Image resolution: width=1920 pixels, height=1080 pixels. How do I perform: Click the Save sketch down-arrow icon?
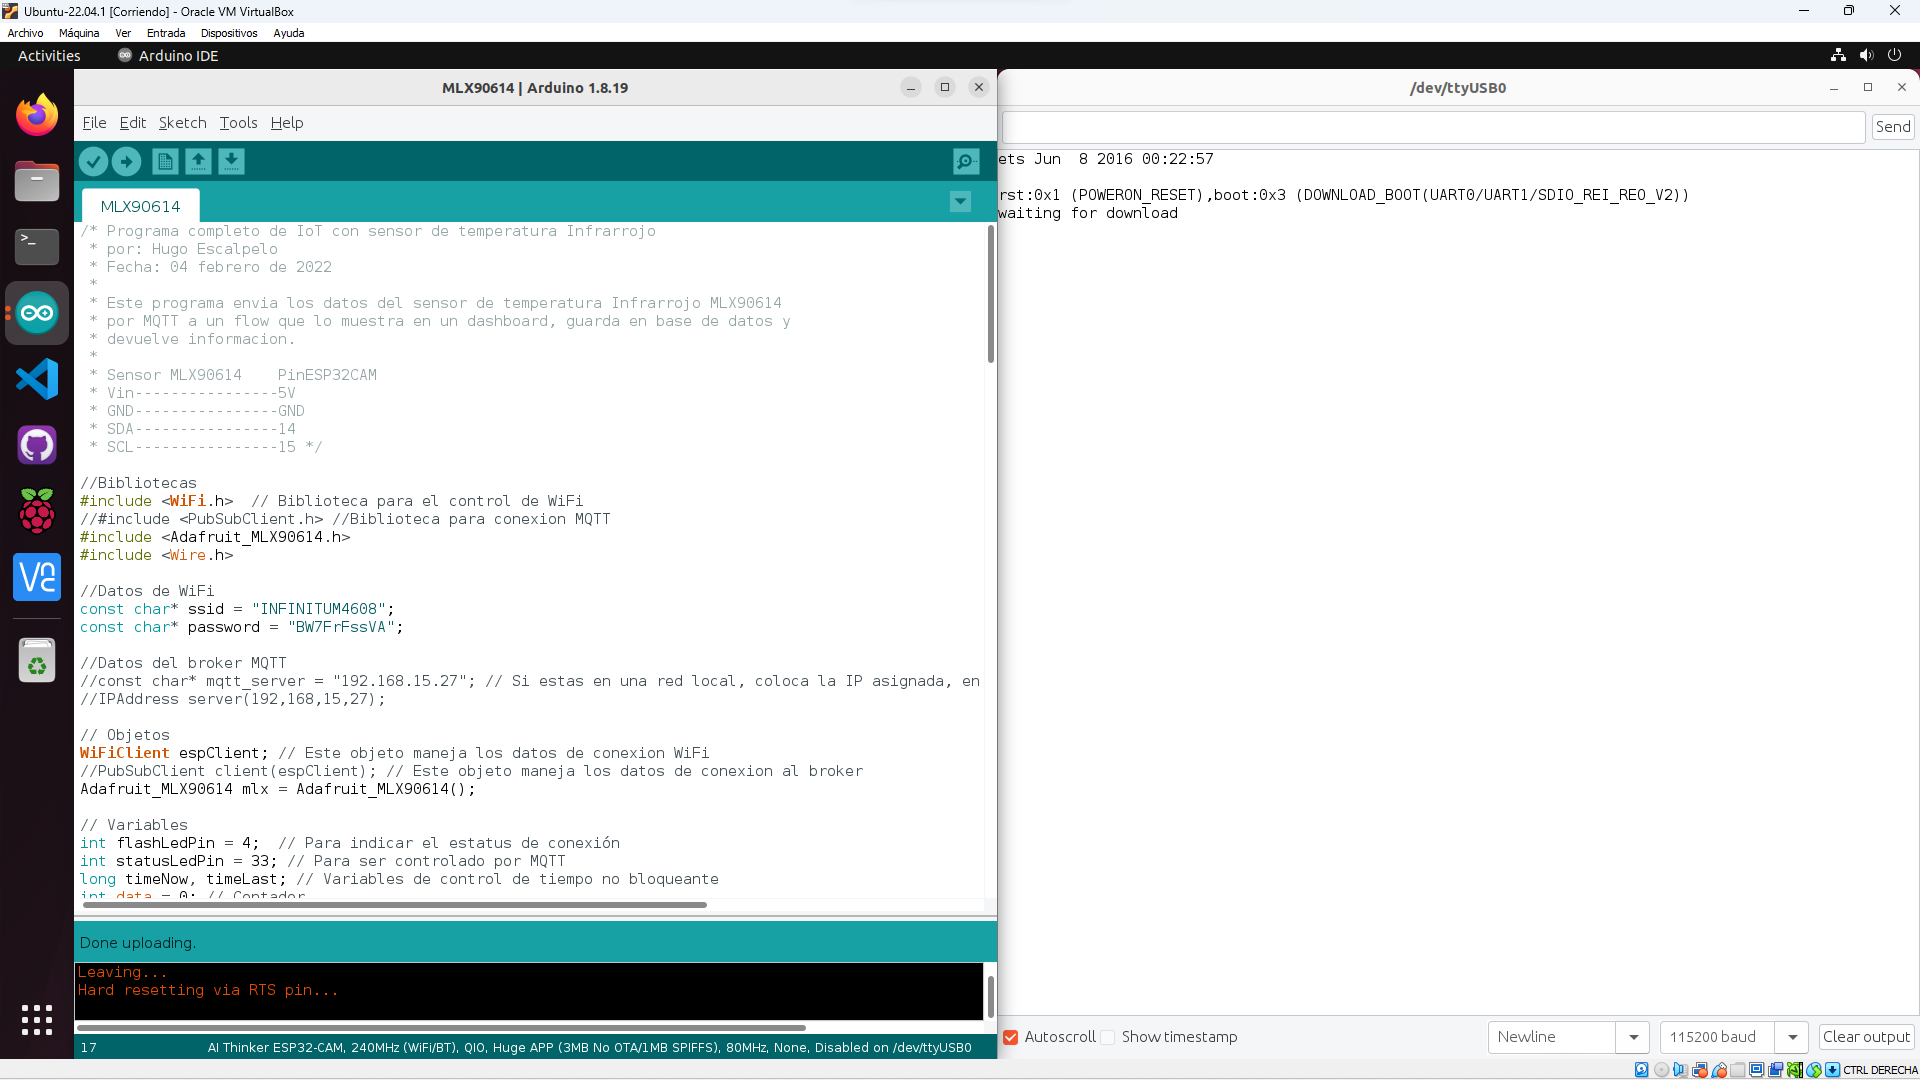[x=231, y=161]
